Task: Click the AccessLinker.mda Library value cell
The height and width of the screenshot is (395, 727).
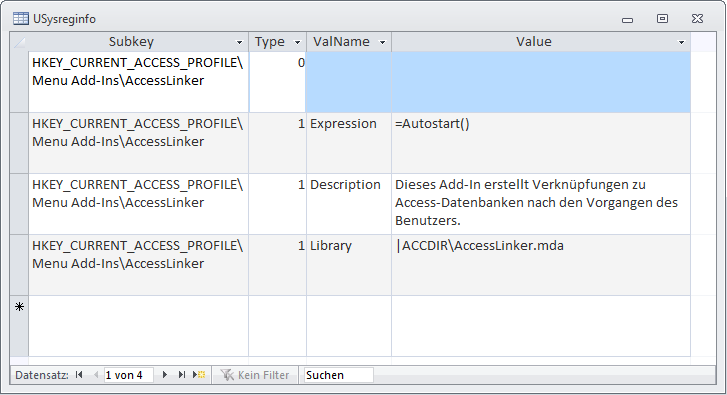Action: 541,265
